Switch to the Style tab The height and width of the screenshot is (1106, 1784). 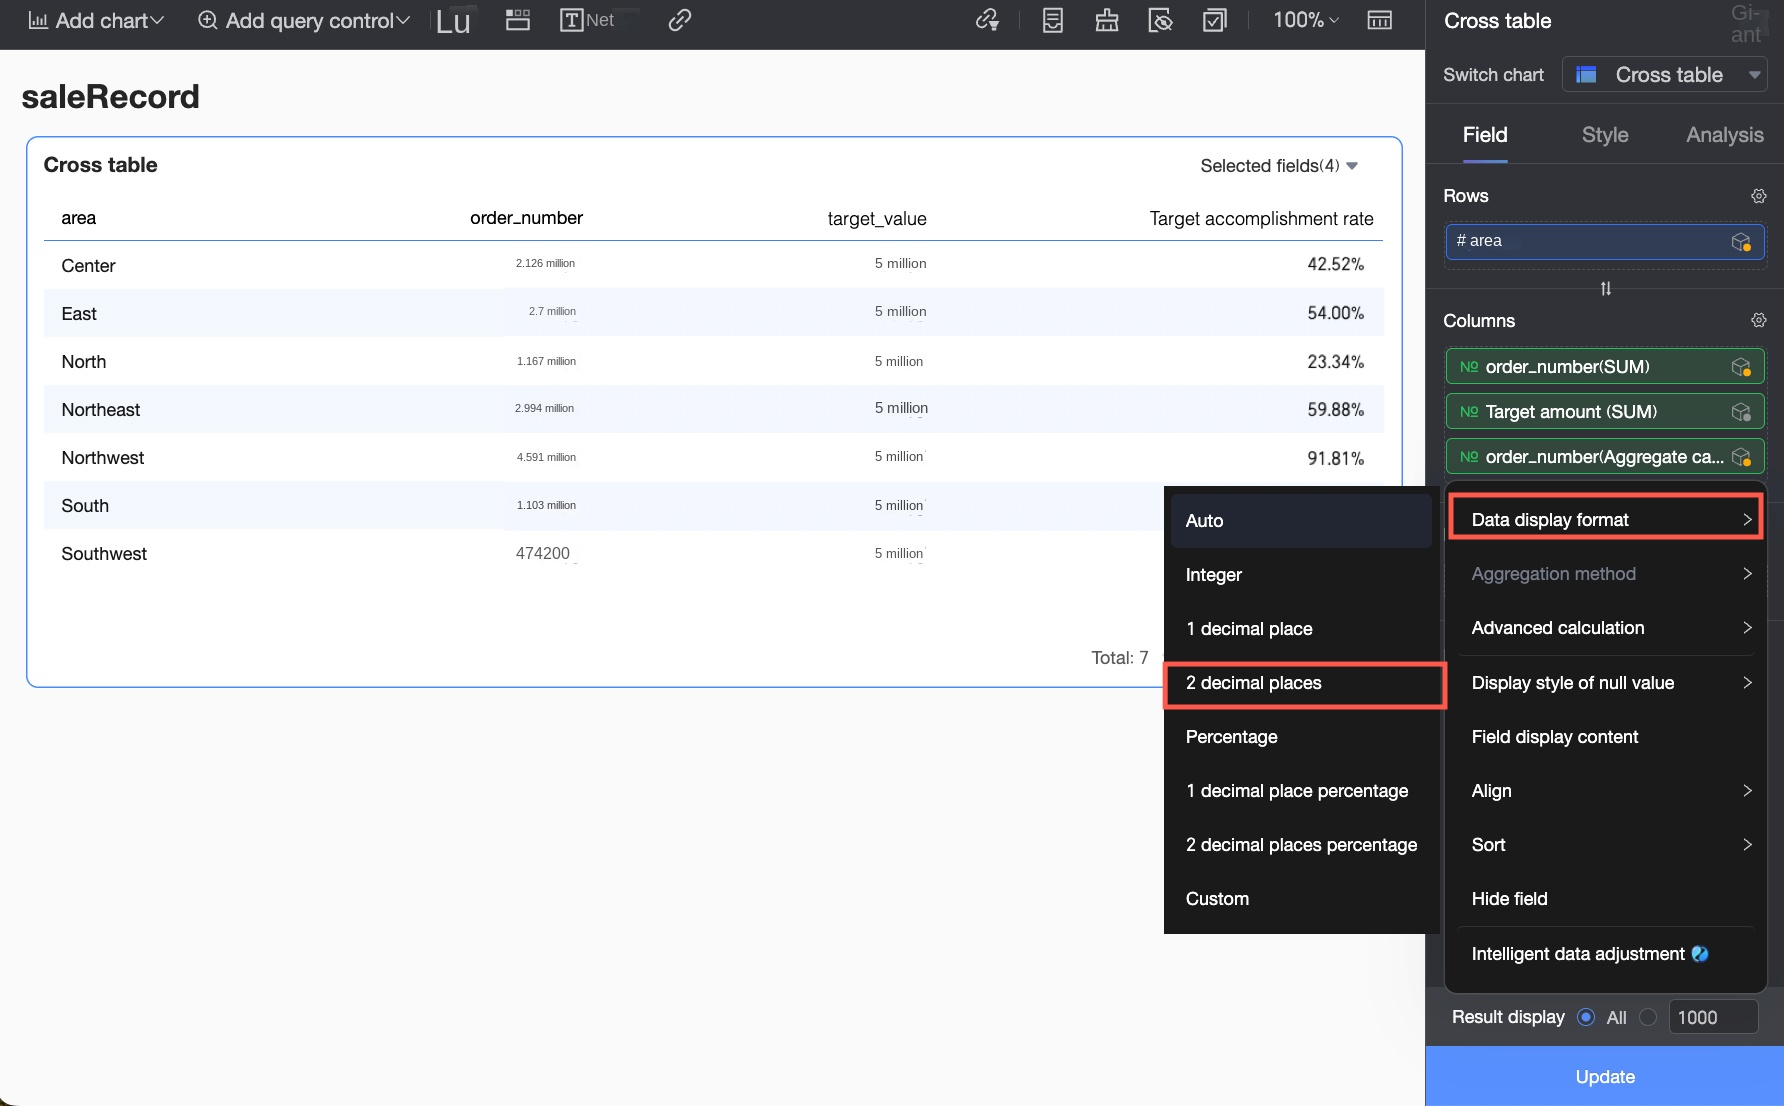[x=1604, y=135]
